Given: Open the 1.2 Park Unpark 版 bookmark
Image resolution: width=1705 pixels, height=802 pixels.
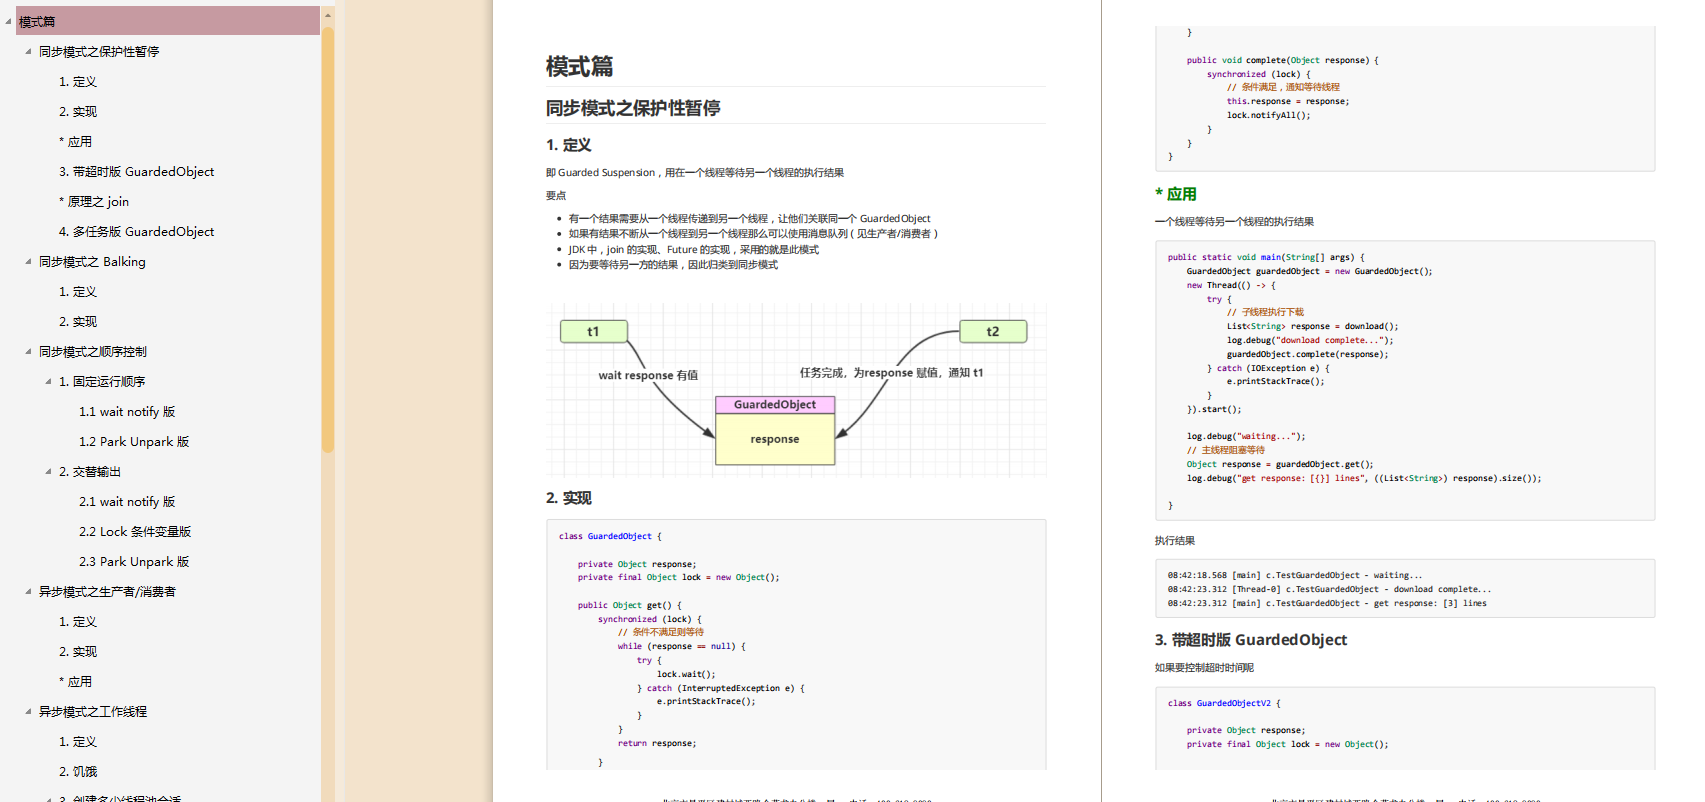Looking at the screenshot, I should pos(134,441).
